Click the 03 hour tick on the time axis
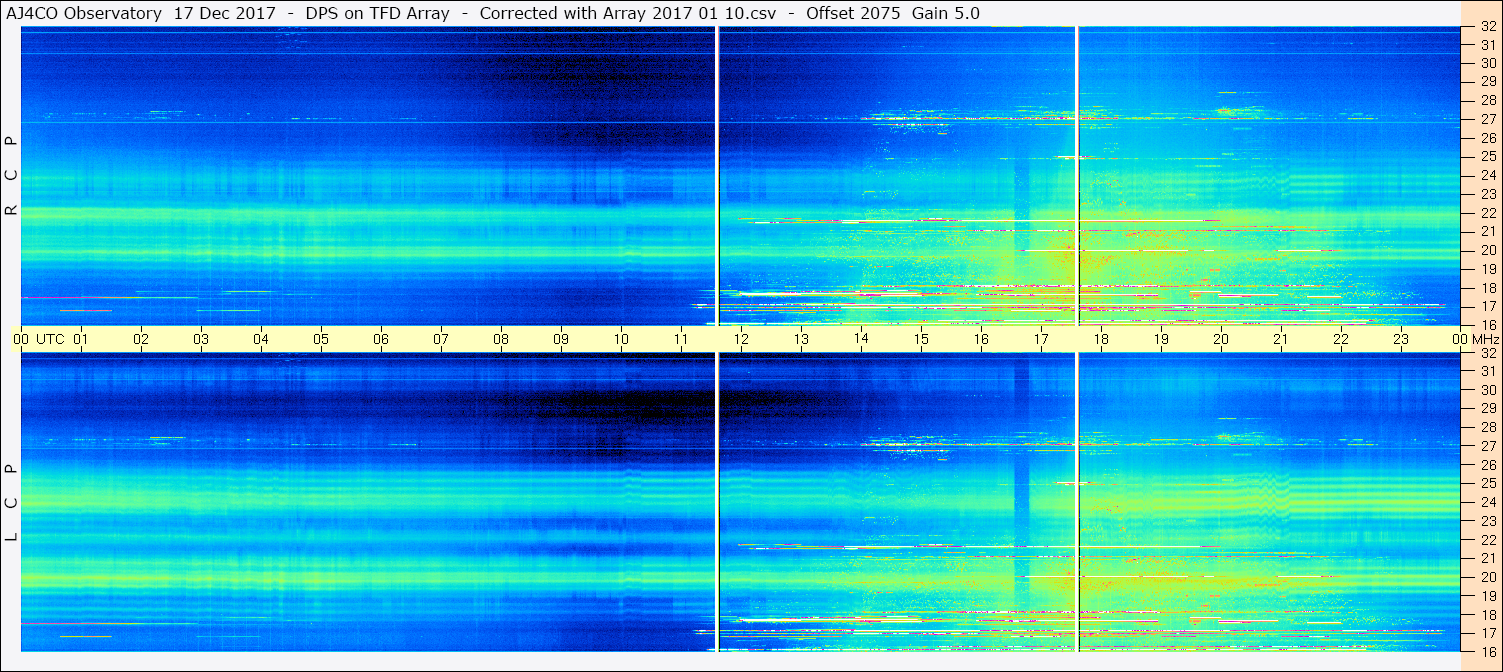Viewport: 1503px width, 672px height. click(x=201, y=339)
